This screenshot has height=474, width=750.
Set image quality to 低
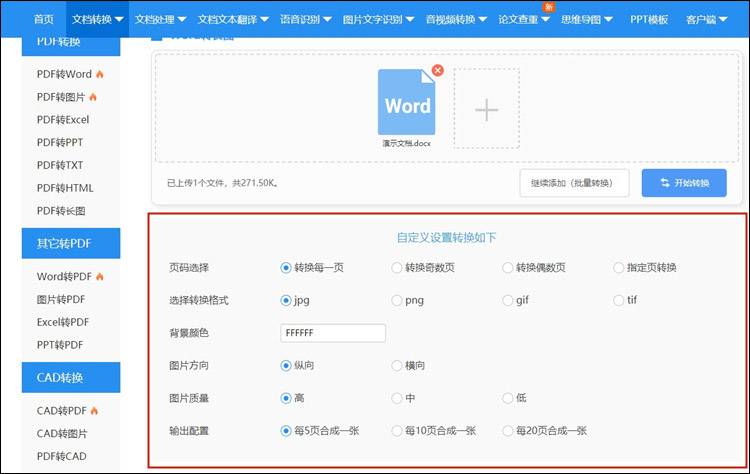(507, 398)
